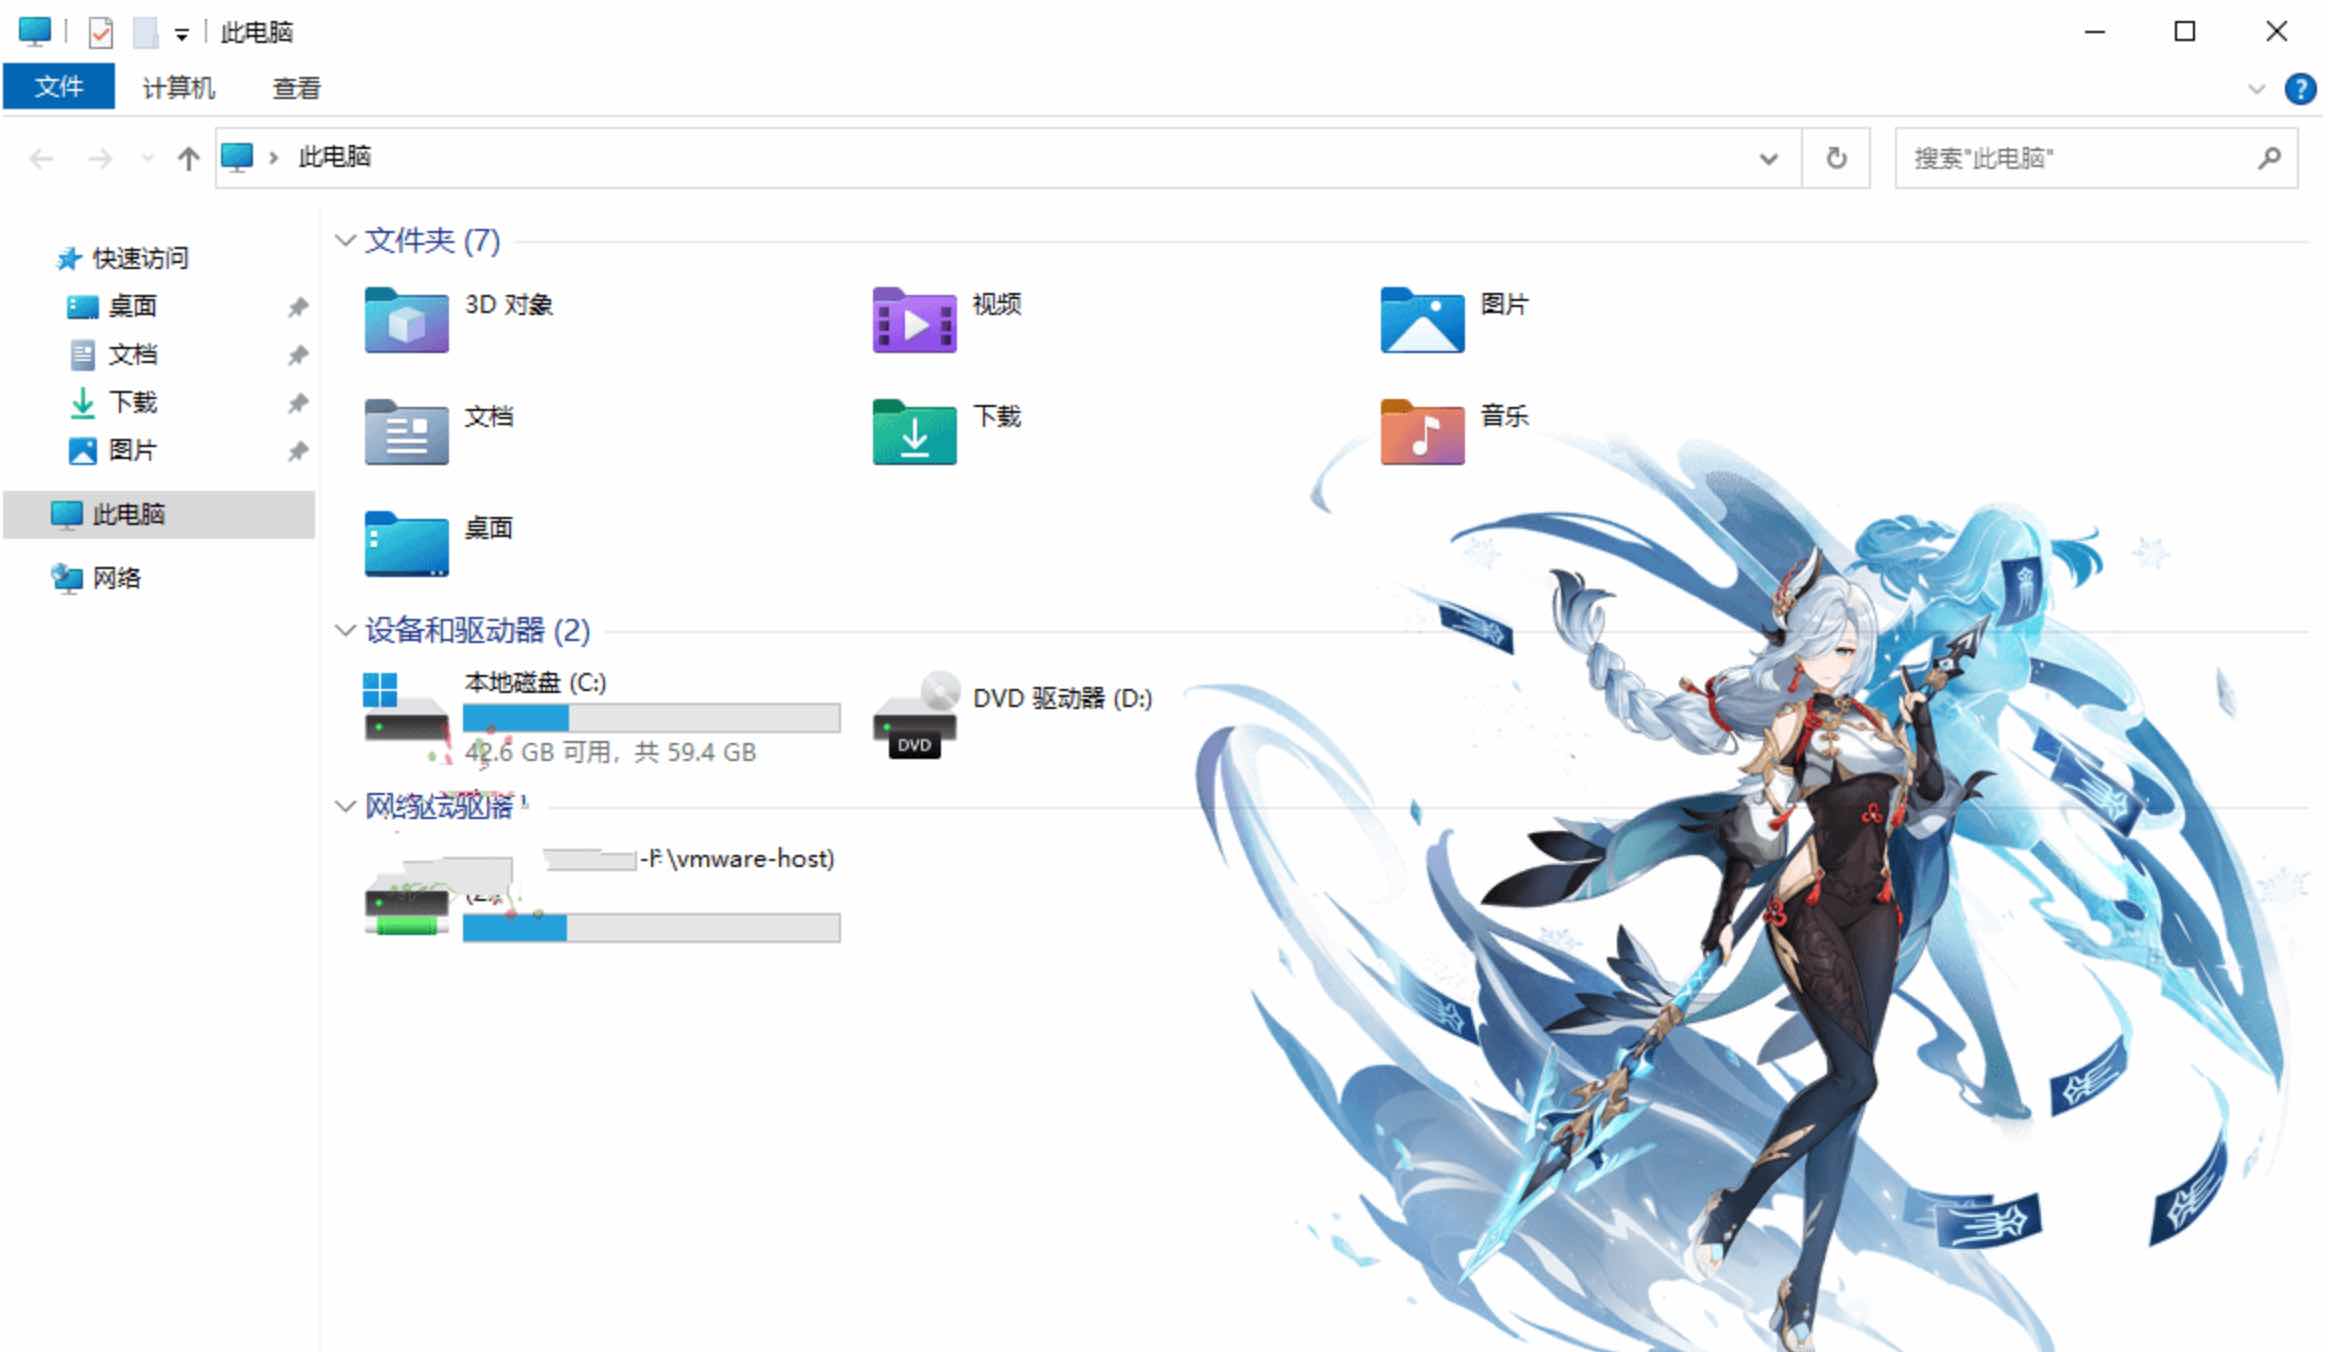2328x1352 pixels.
Task: Click the forward navigation arrow
Action: [99, 158]
